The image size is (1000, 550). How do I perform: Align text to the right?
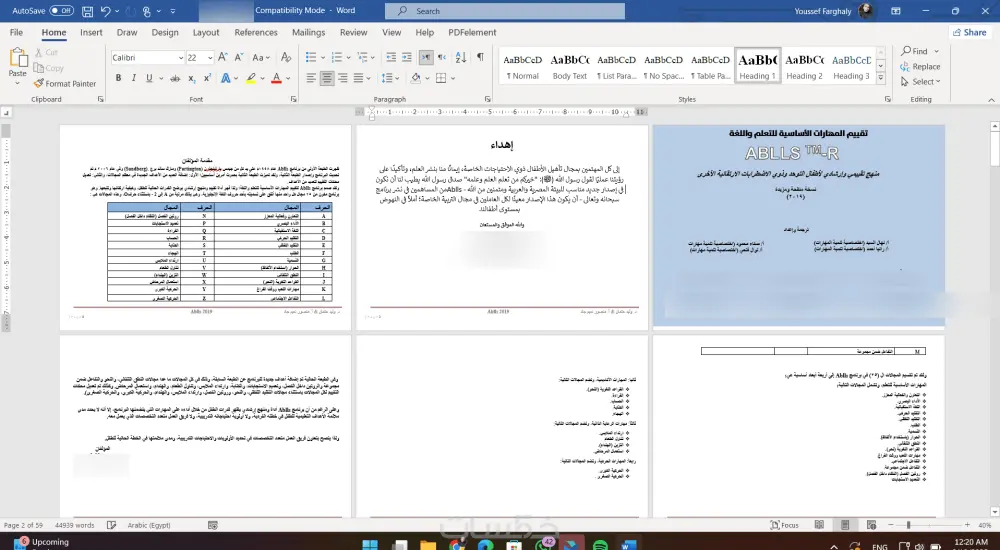pos(343,78)
